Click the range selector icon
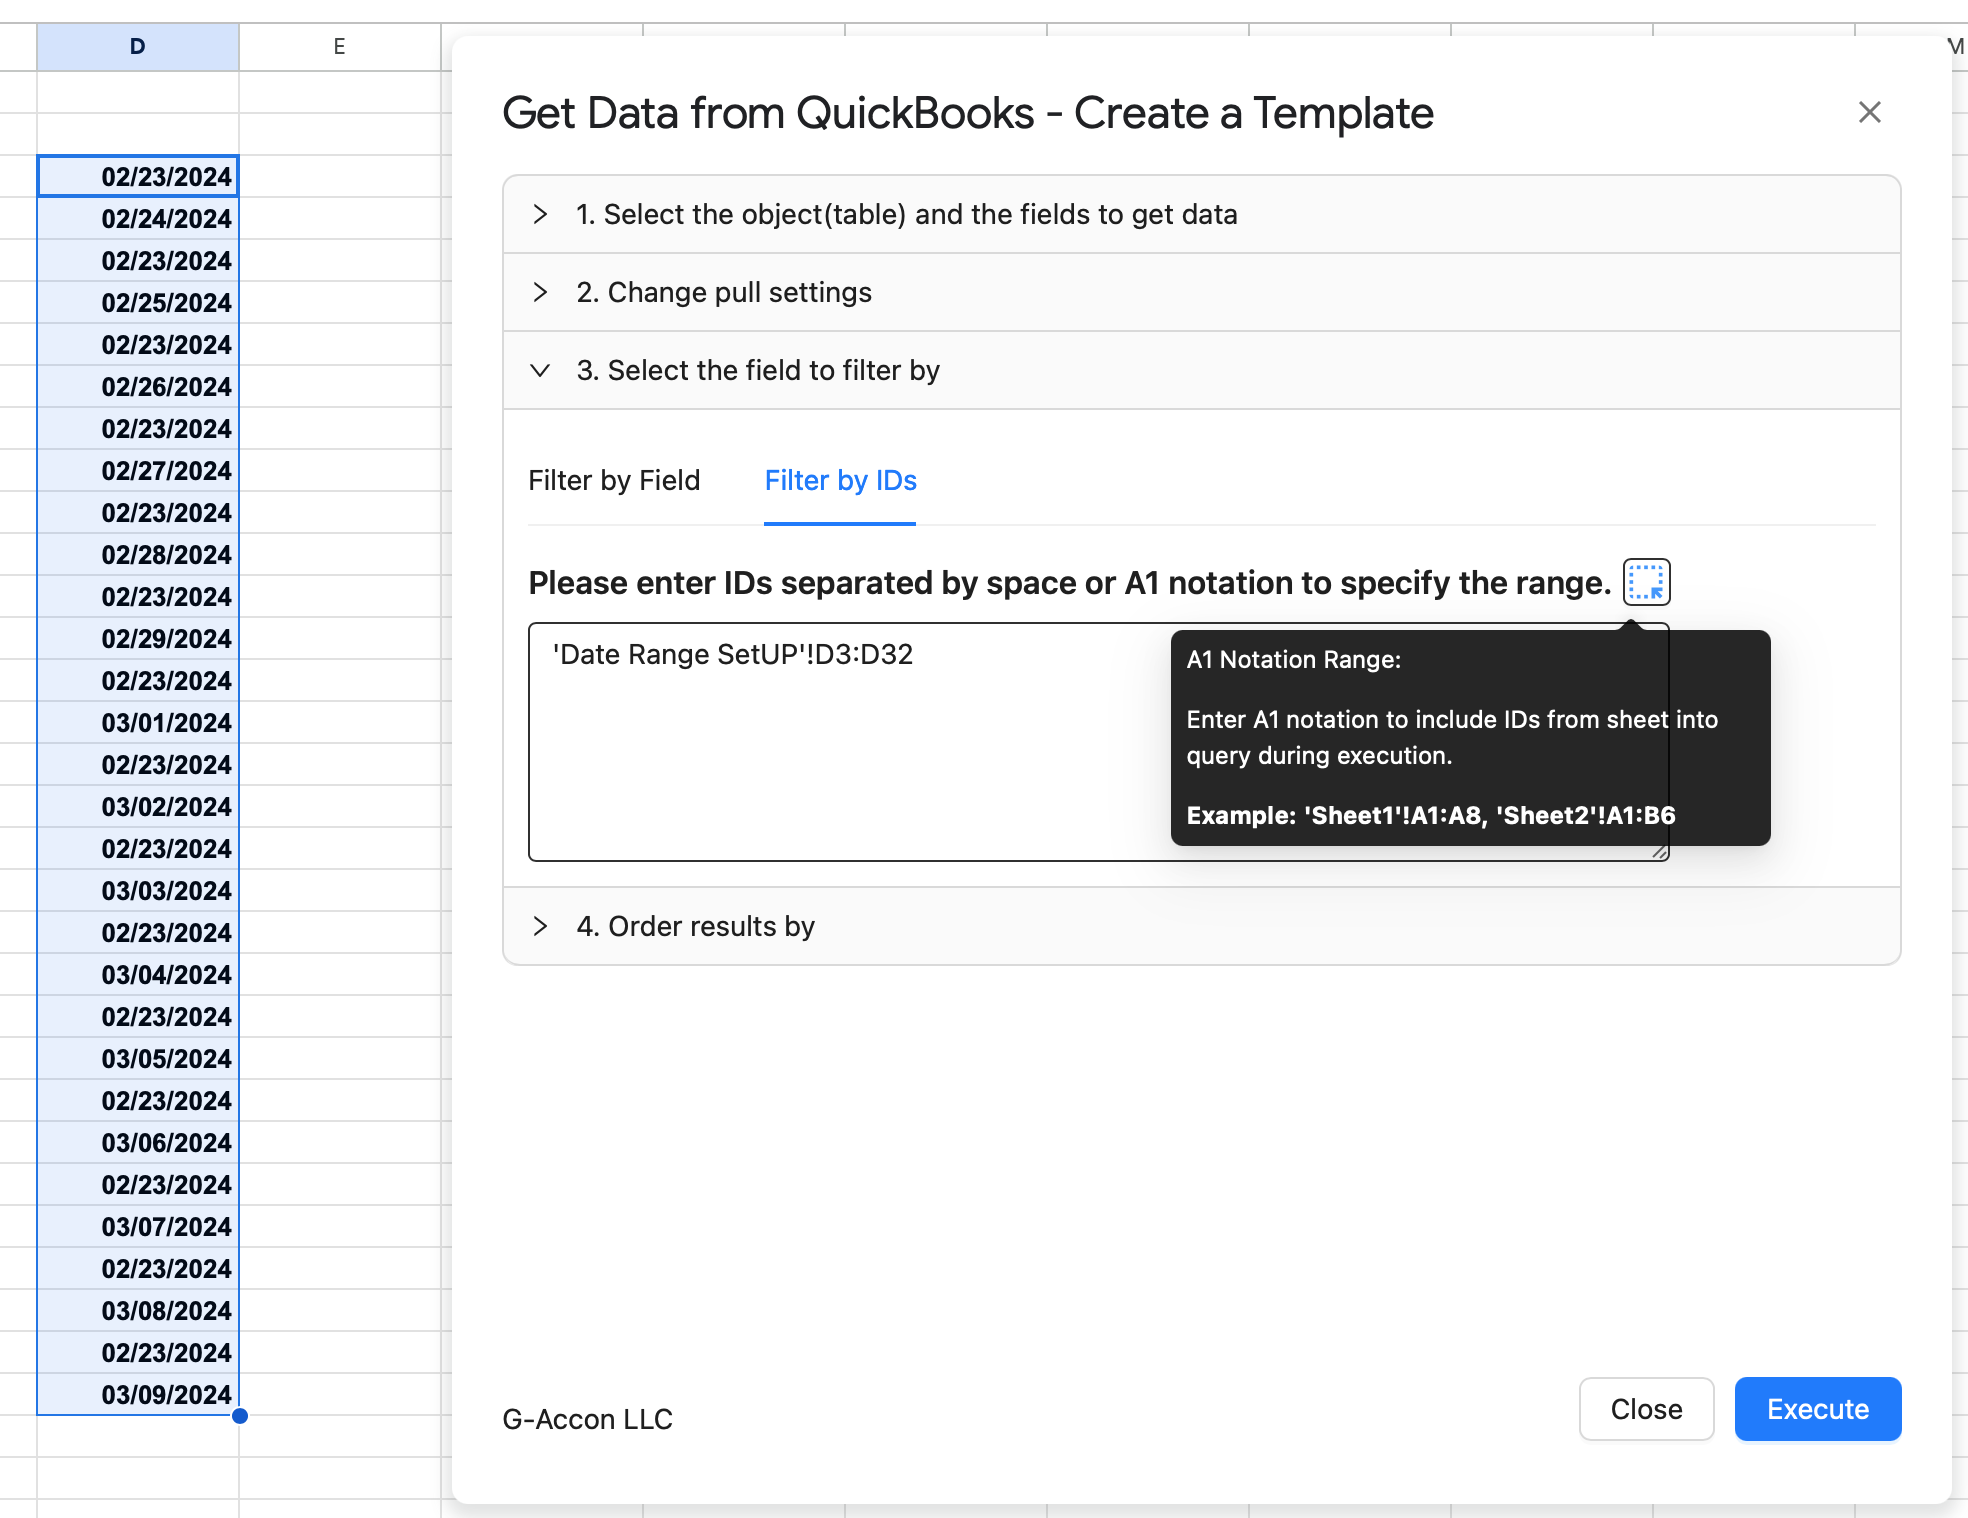1968x1518 pixels. point(1646,582)
